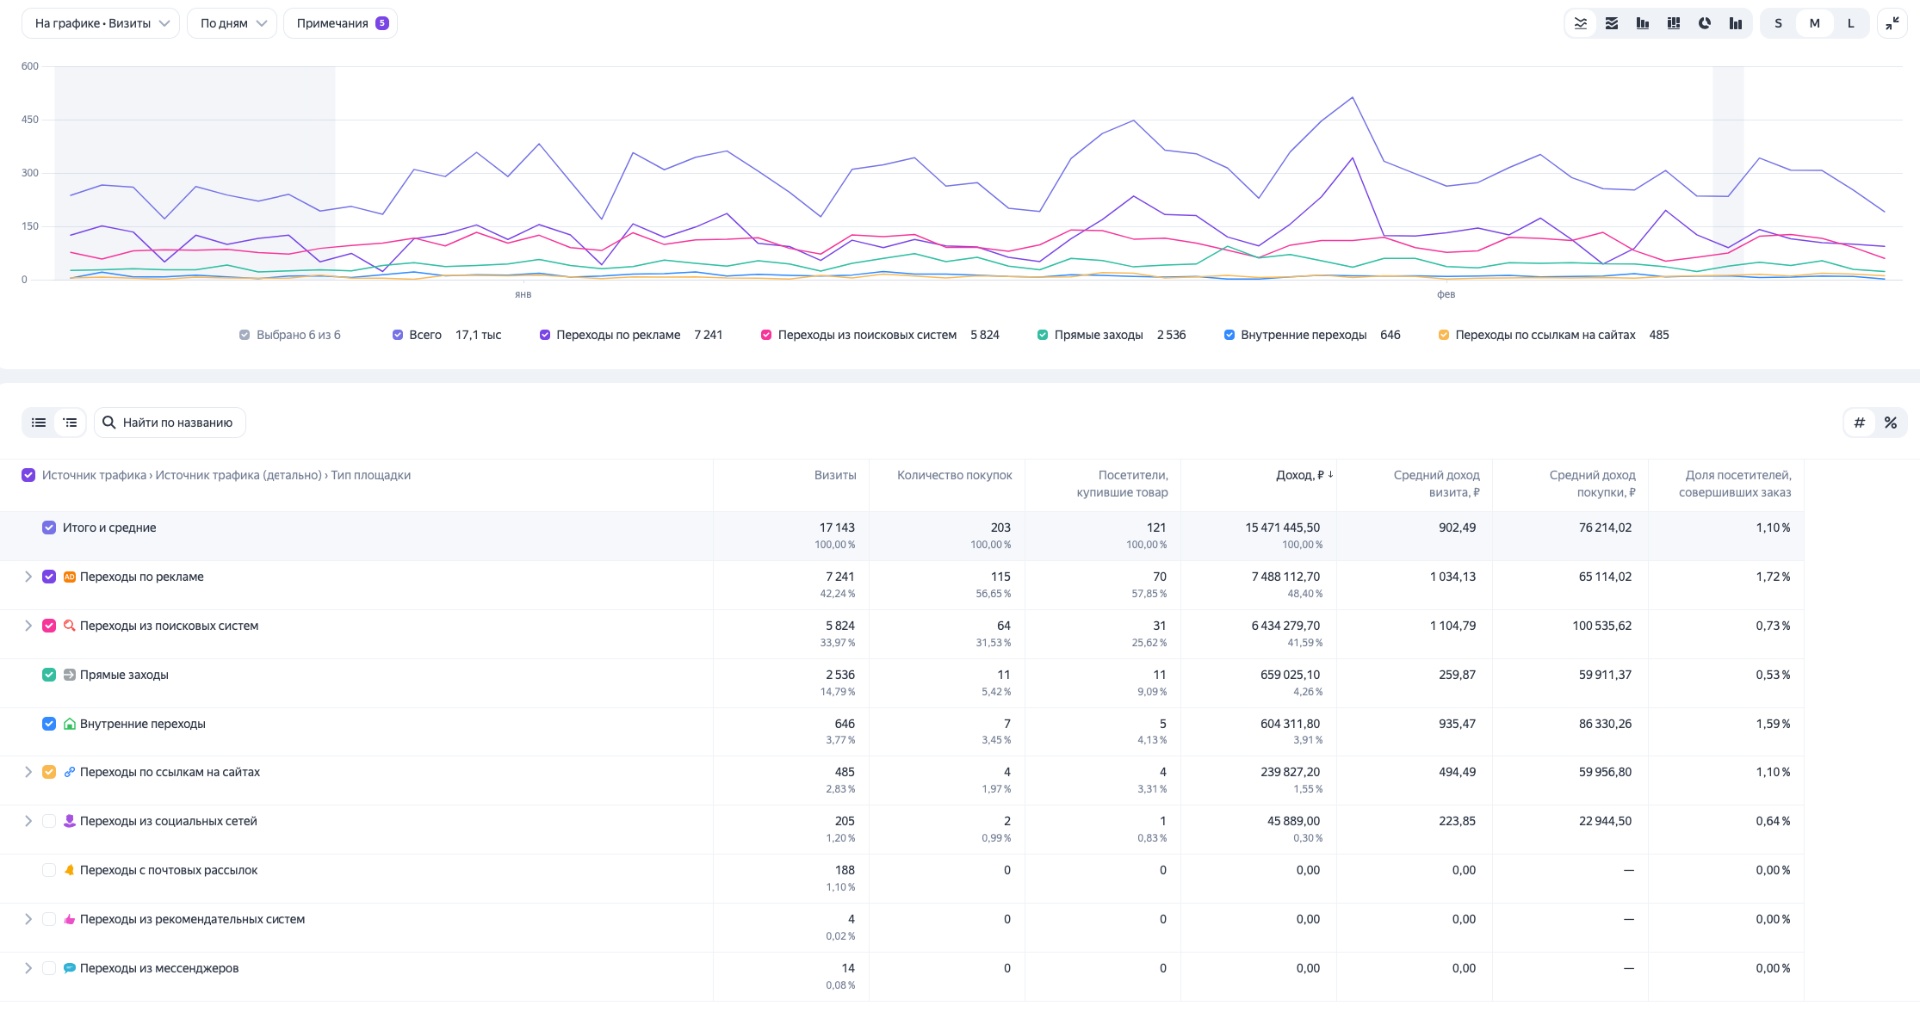Image resolution: width=1920 pixels, height=1012 pixels.
Task: Select the line chart visualization icon
Action: 1581,23
